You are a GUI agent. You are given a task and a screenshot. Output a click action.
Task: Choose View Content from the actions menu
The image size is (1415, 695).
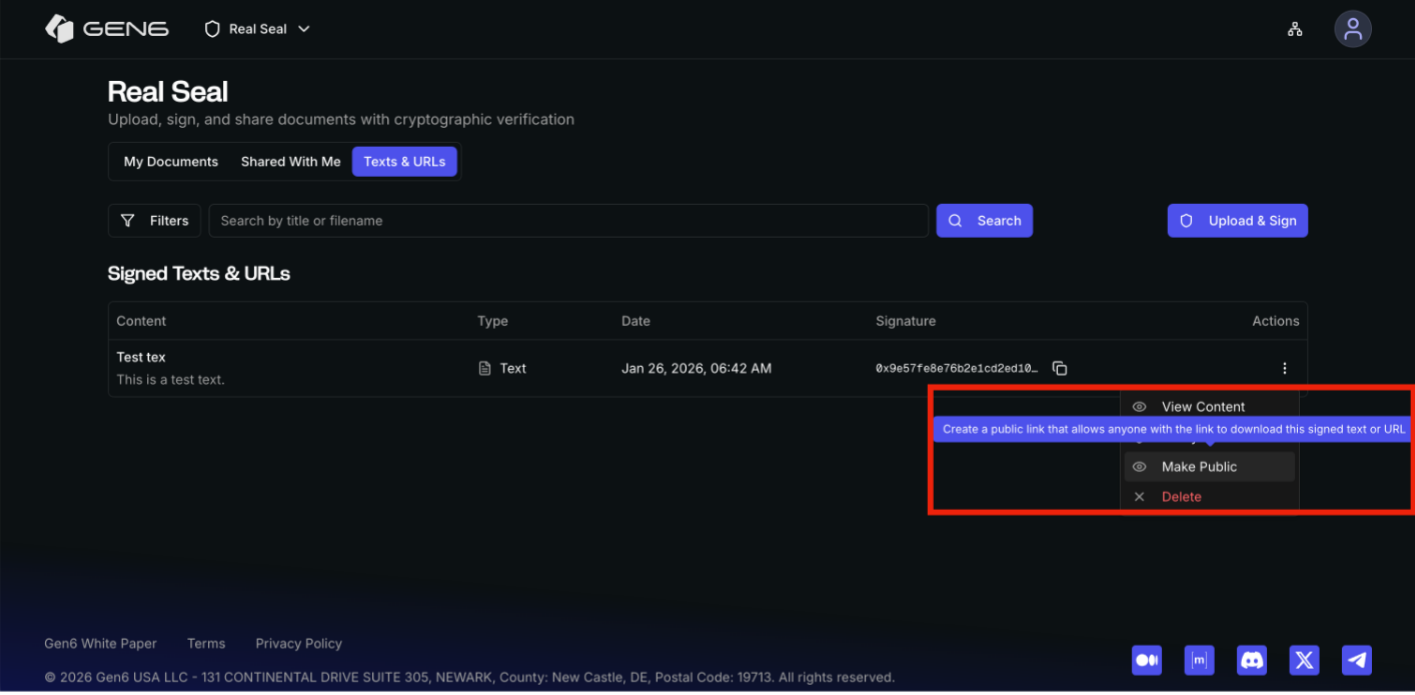[1202, 406]
